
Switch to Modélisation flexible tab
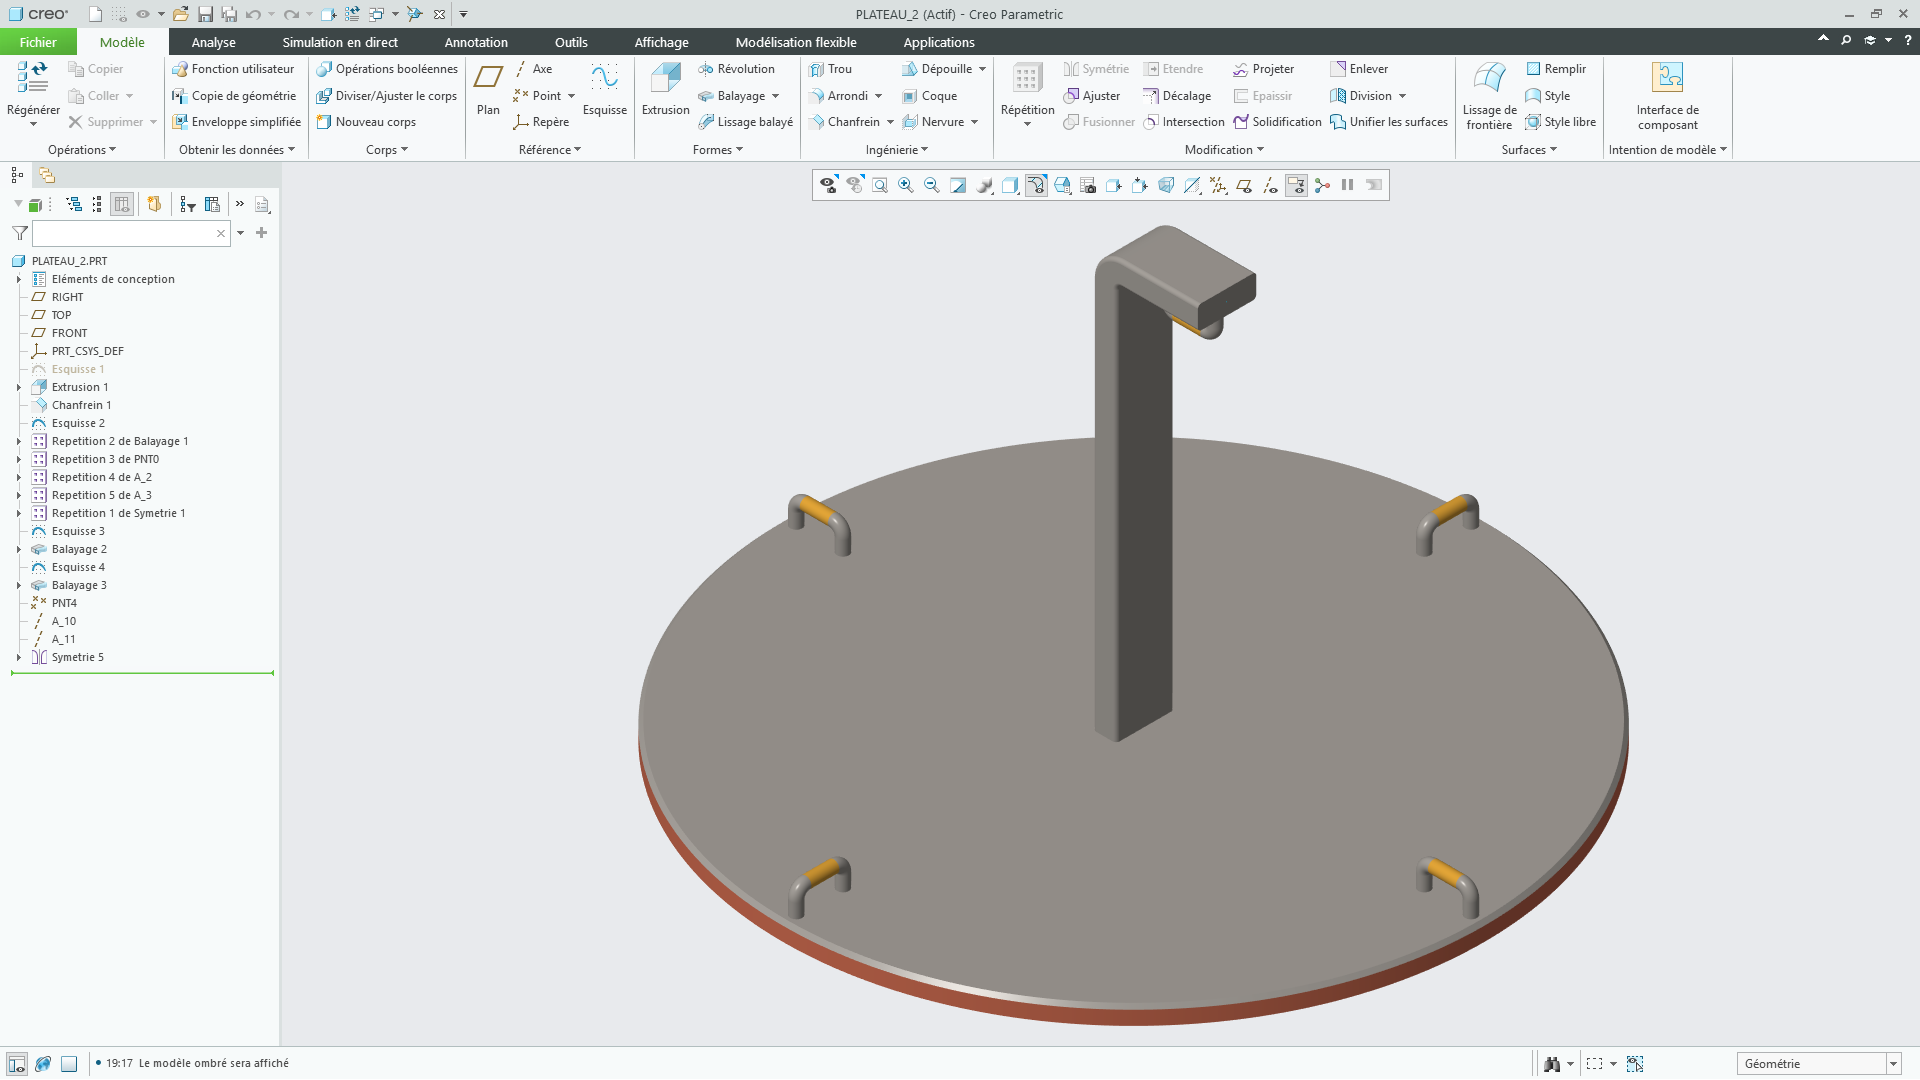(x=796, y=42)
